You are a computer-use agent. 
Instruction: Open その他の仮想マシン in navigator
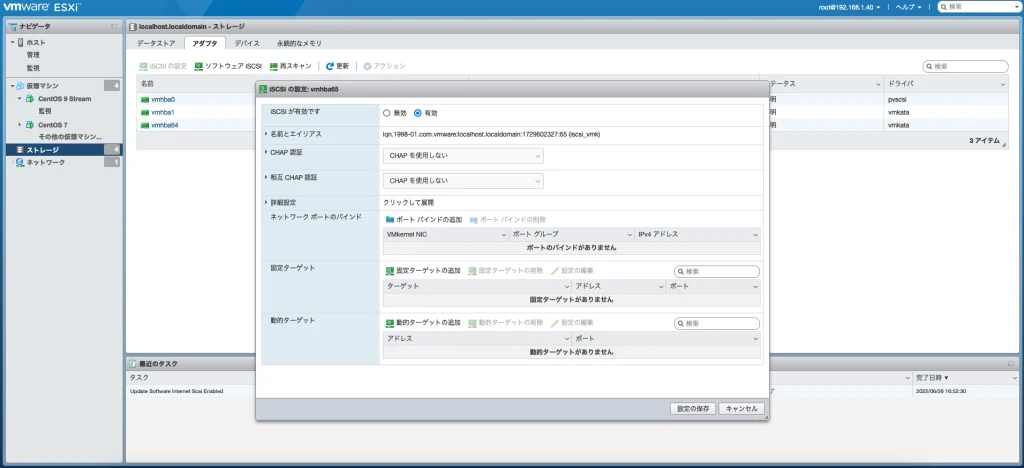pyautogui.click(x=71, y=136)
